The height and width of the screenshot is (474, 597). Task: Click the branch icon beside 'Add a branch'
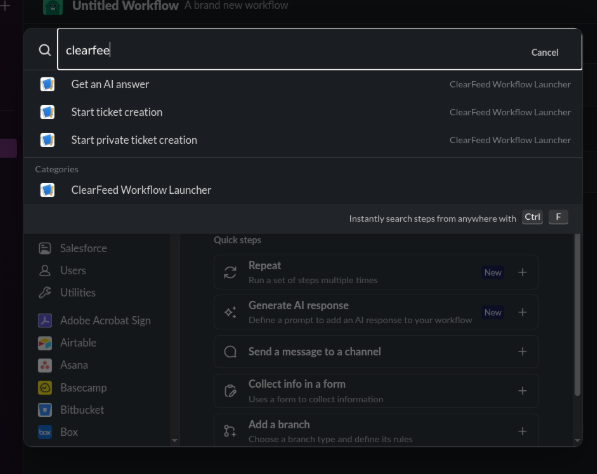pos(230,431)
